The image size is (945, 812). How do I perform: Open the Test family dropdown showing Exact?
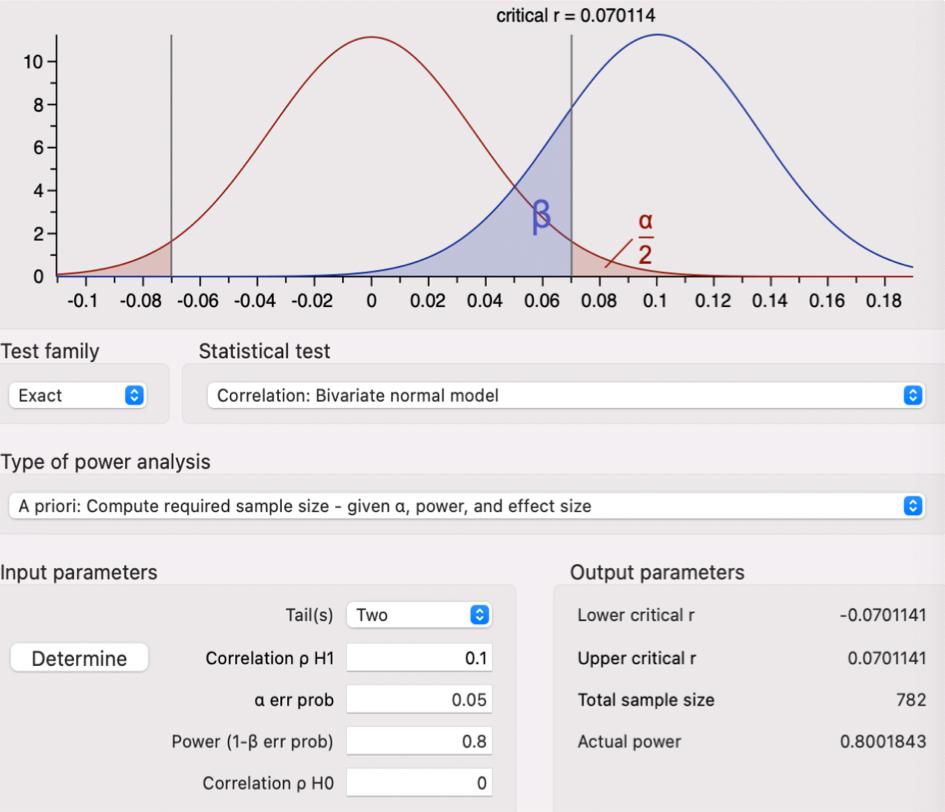(x=77, y=395)
